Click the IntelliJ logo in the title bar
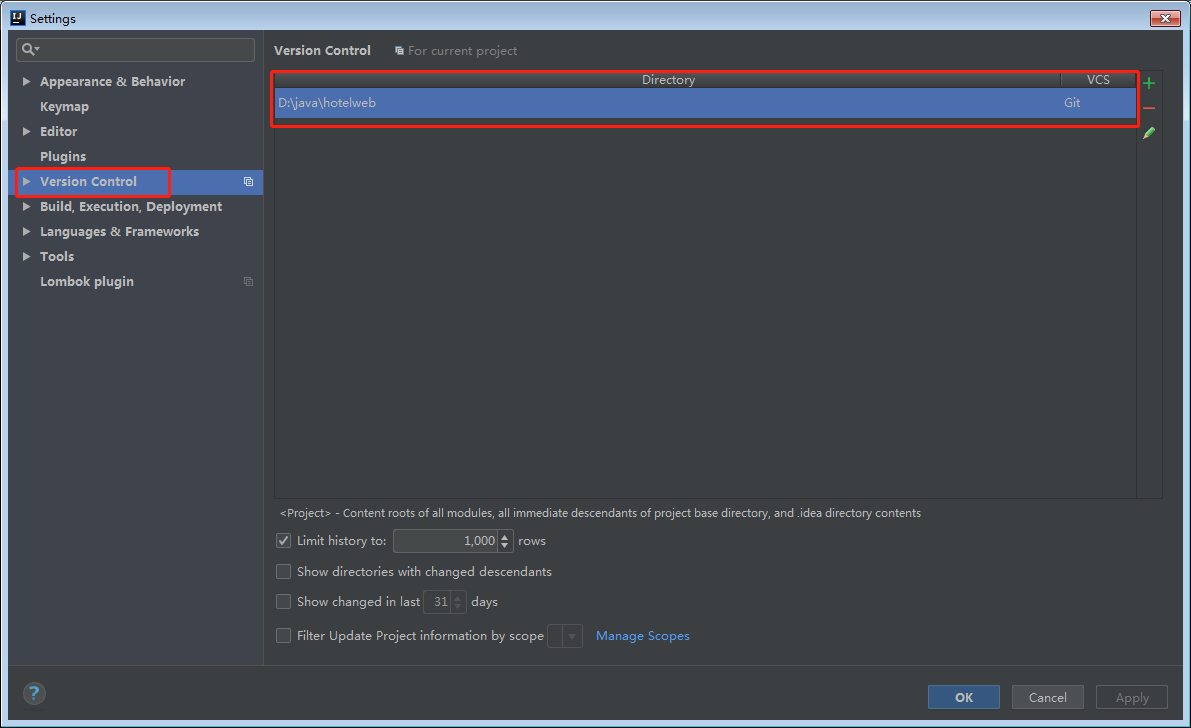The width and height of the screenshot is (1191, 728). point(17,17)
